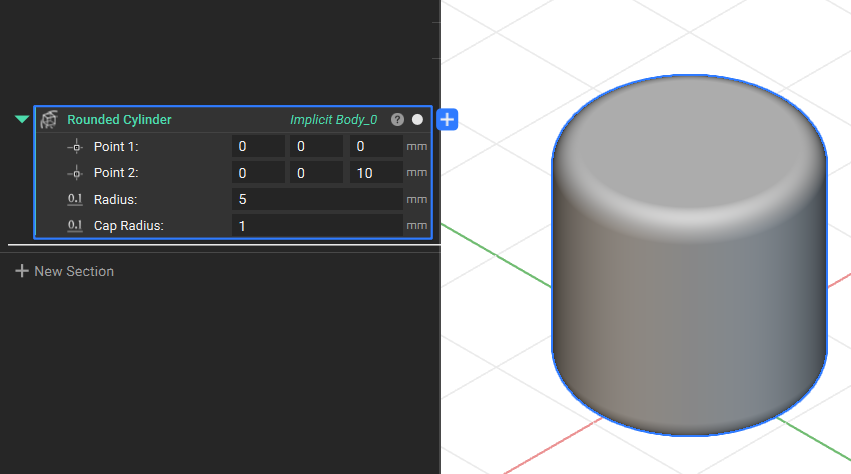Edit Point 2 Z value of 10

(x=376, y=173)
